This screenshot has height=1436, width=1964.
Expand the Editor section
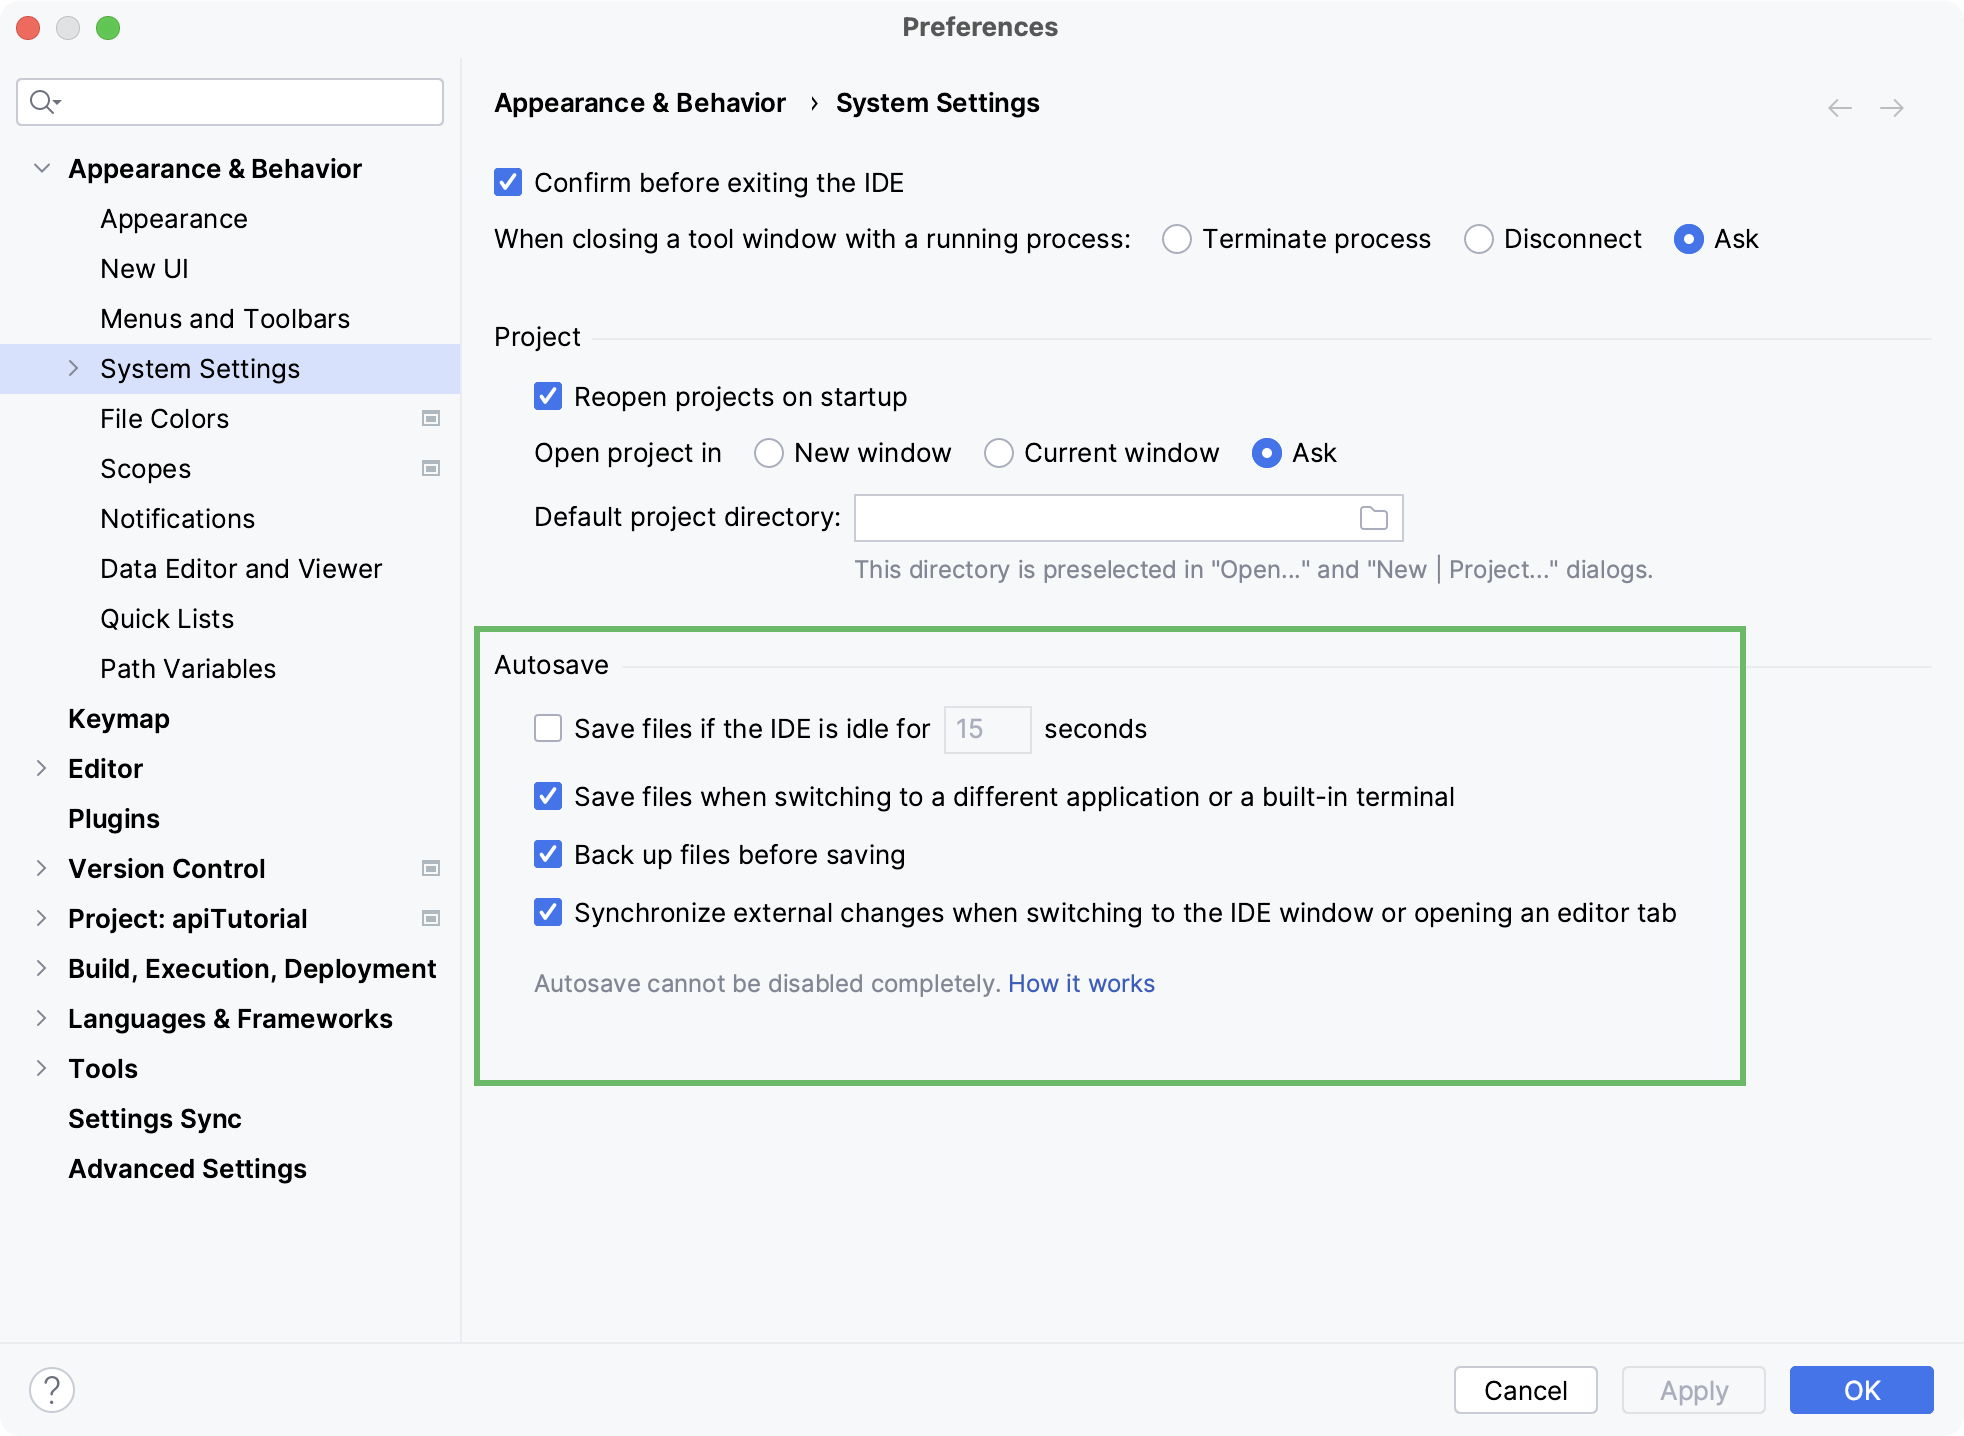point(40,768)
